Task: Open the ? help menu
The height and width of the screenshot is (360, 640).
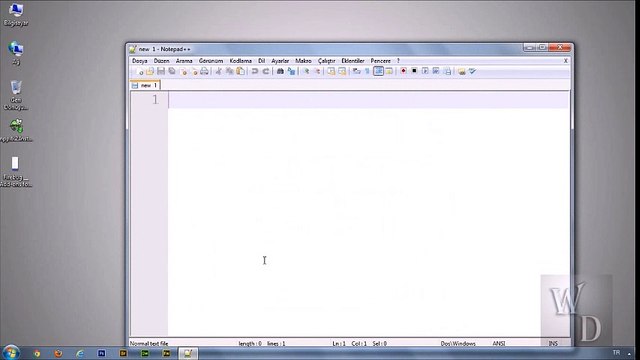Action: 398,61
